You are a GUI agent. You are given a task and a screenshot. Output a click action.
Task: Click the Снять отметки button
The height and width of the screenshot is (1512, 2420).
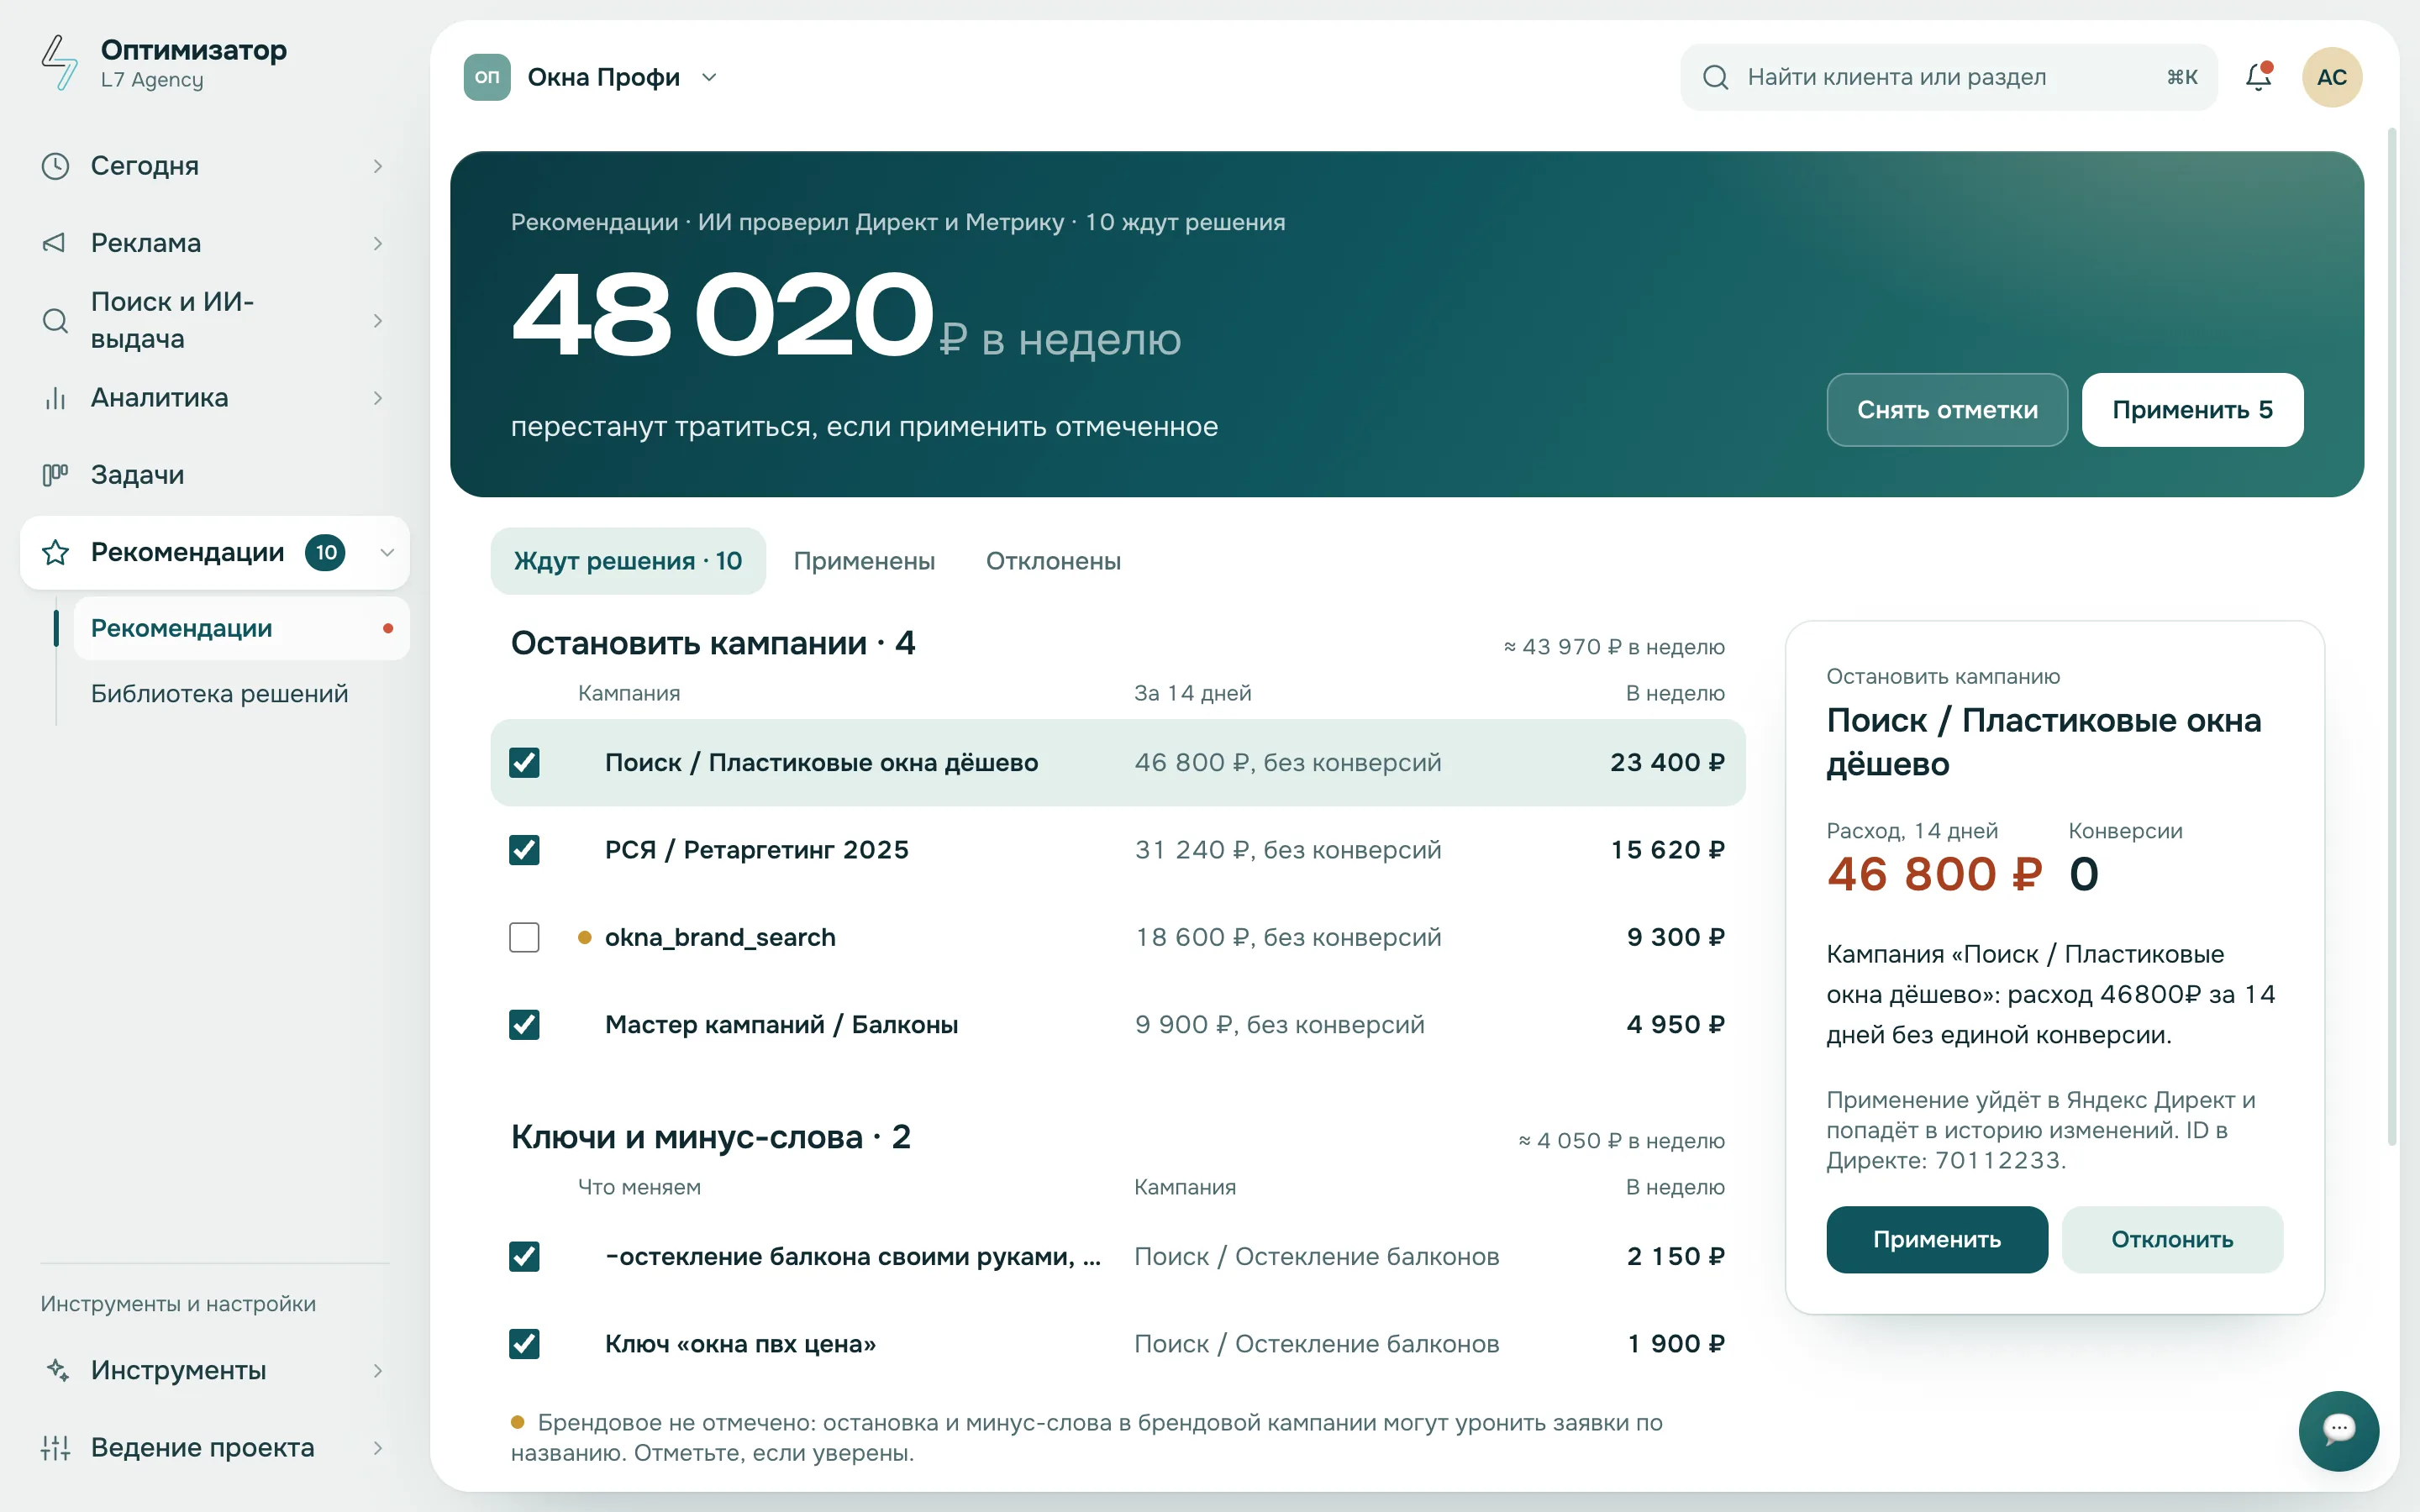click(1946, 410)
